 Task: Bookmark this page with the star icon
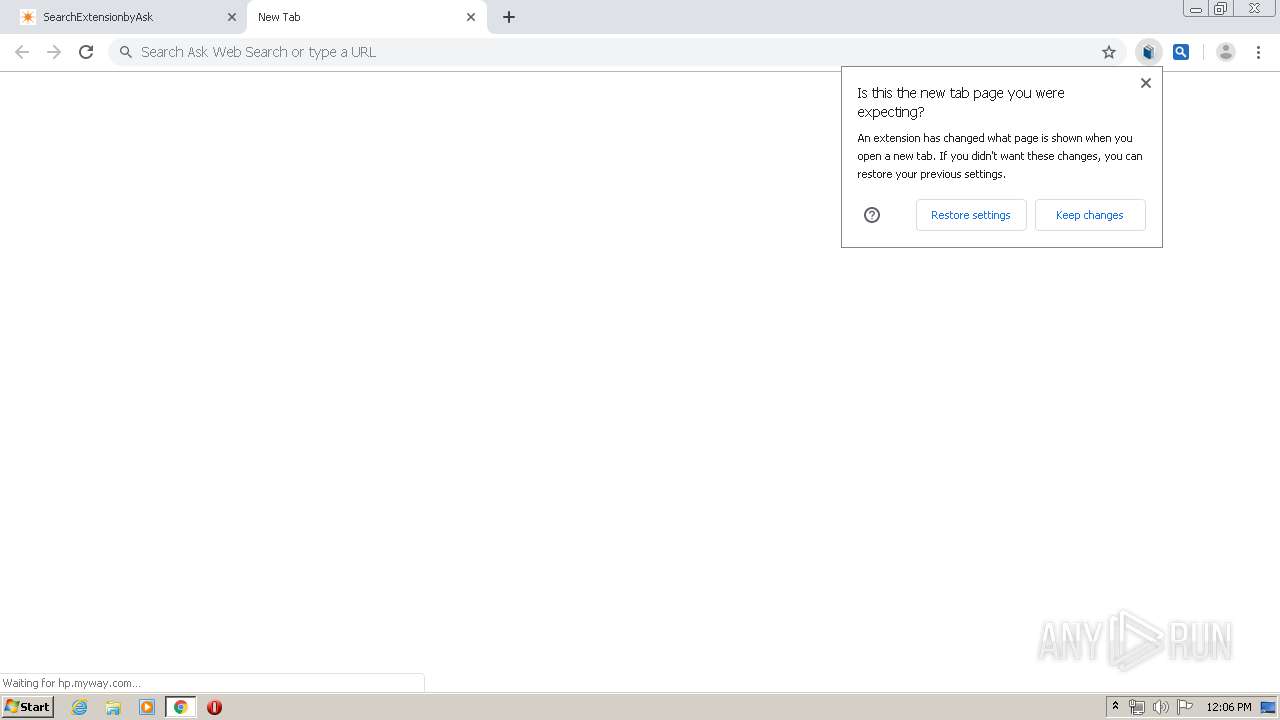click(x=1109, y=52)
